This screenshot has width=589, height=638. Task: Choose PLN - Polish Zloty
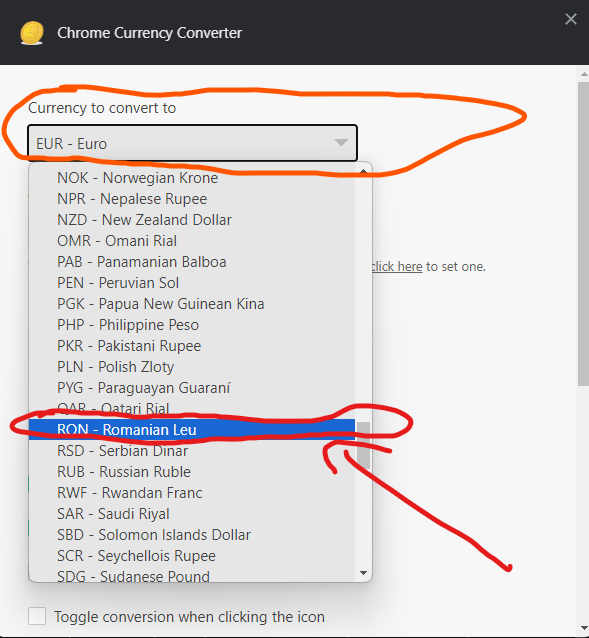coord(192,367)
